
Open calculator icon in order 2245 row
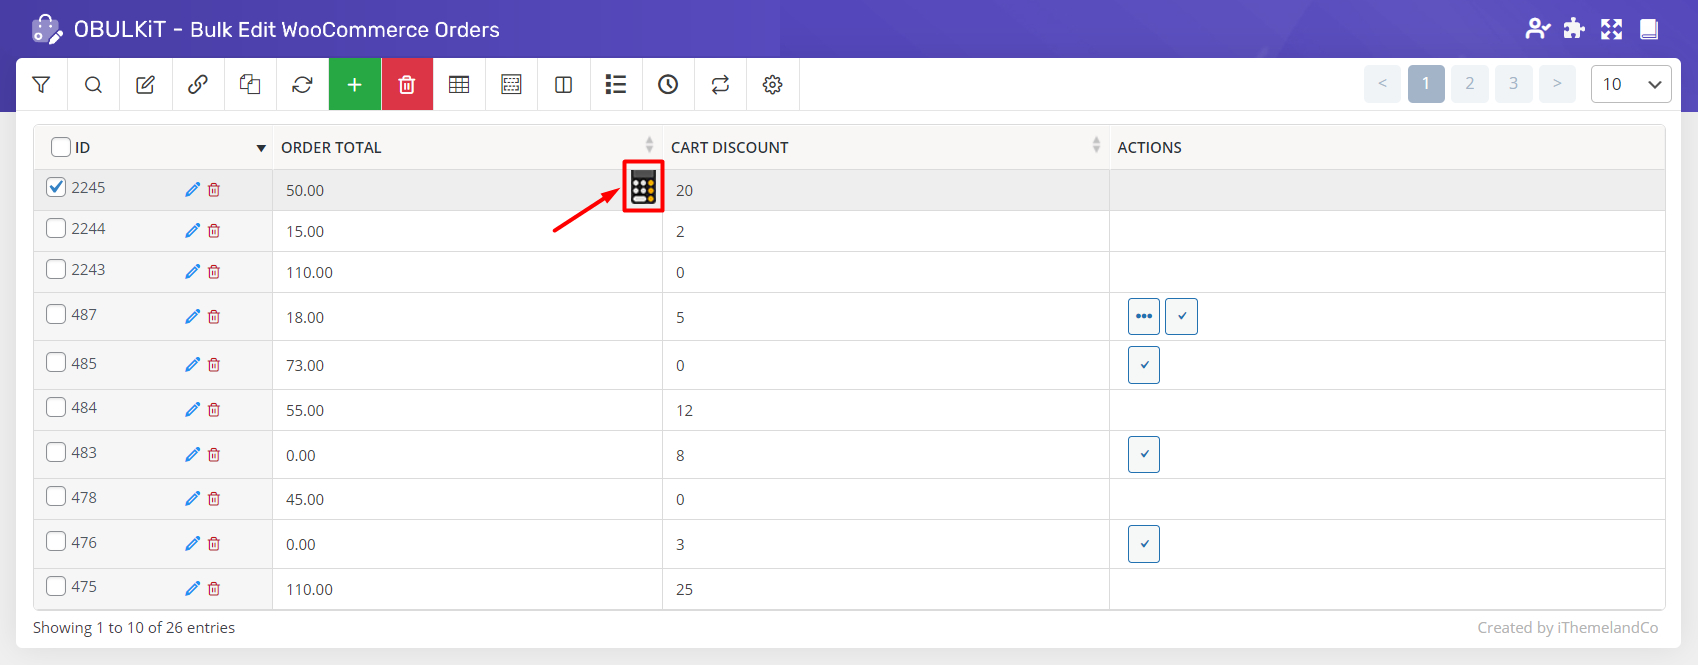pyautogui.click(x=643, y=187)
